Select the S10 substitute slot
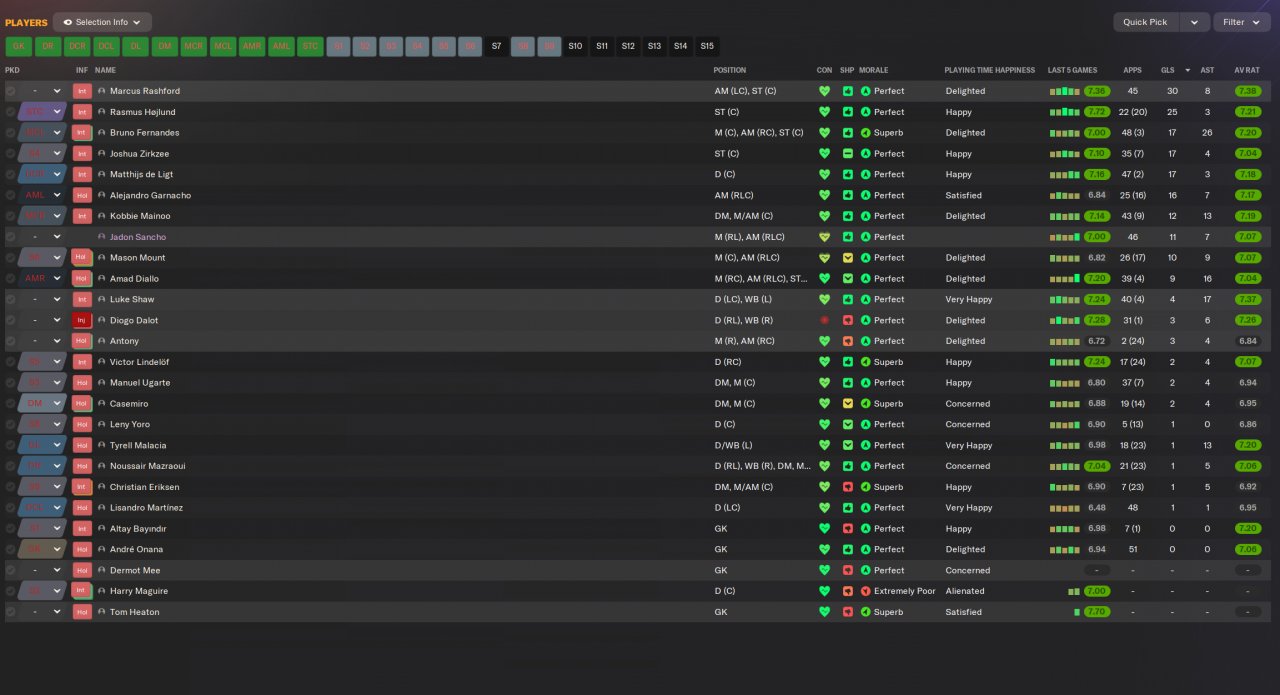Screen dimensions: 1280x695 point(575,46)
